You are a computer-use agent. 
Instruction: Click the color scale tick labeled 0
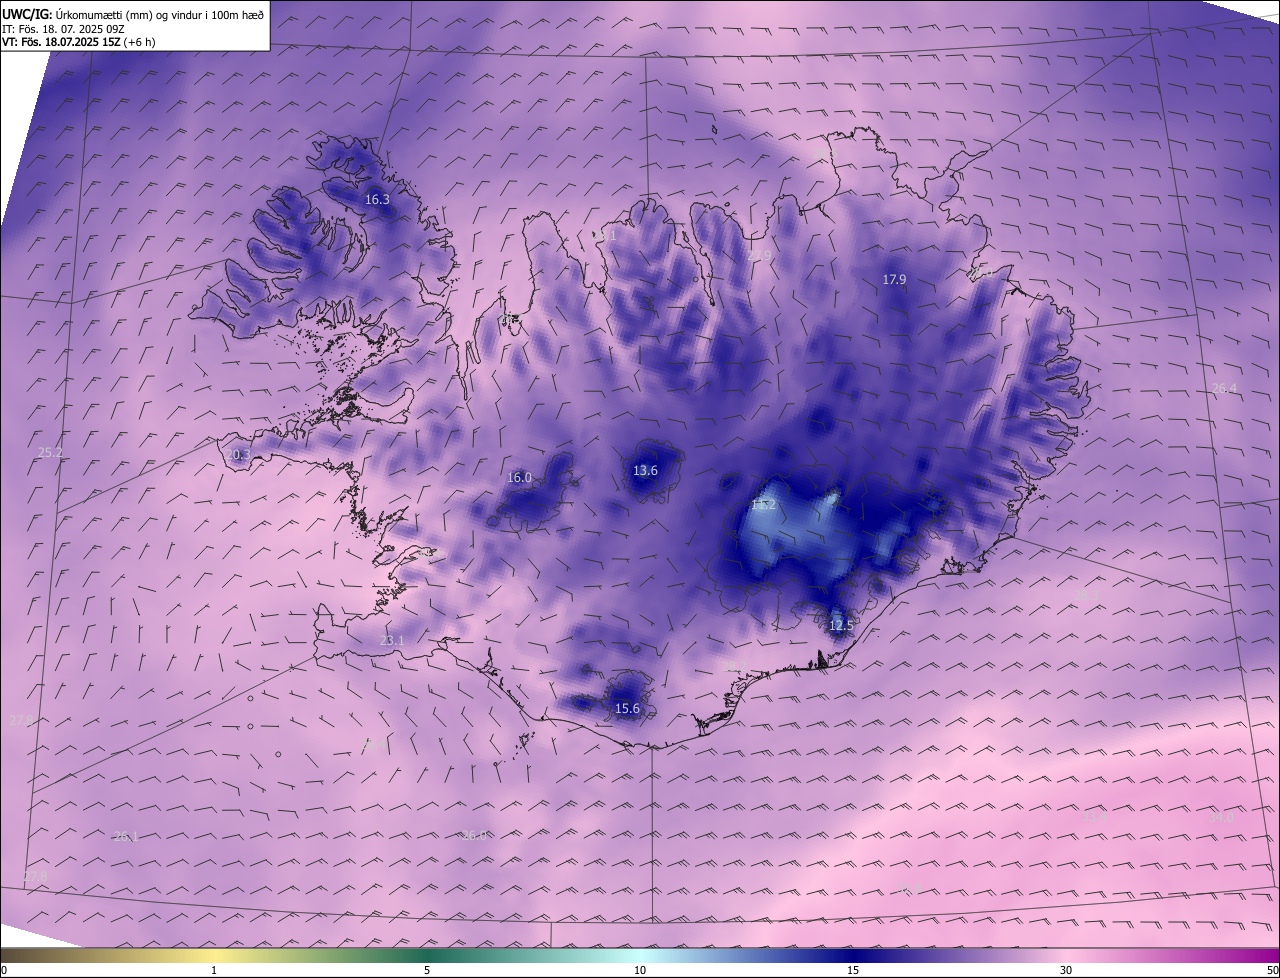(x=4, y=971)
